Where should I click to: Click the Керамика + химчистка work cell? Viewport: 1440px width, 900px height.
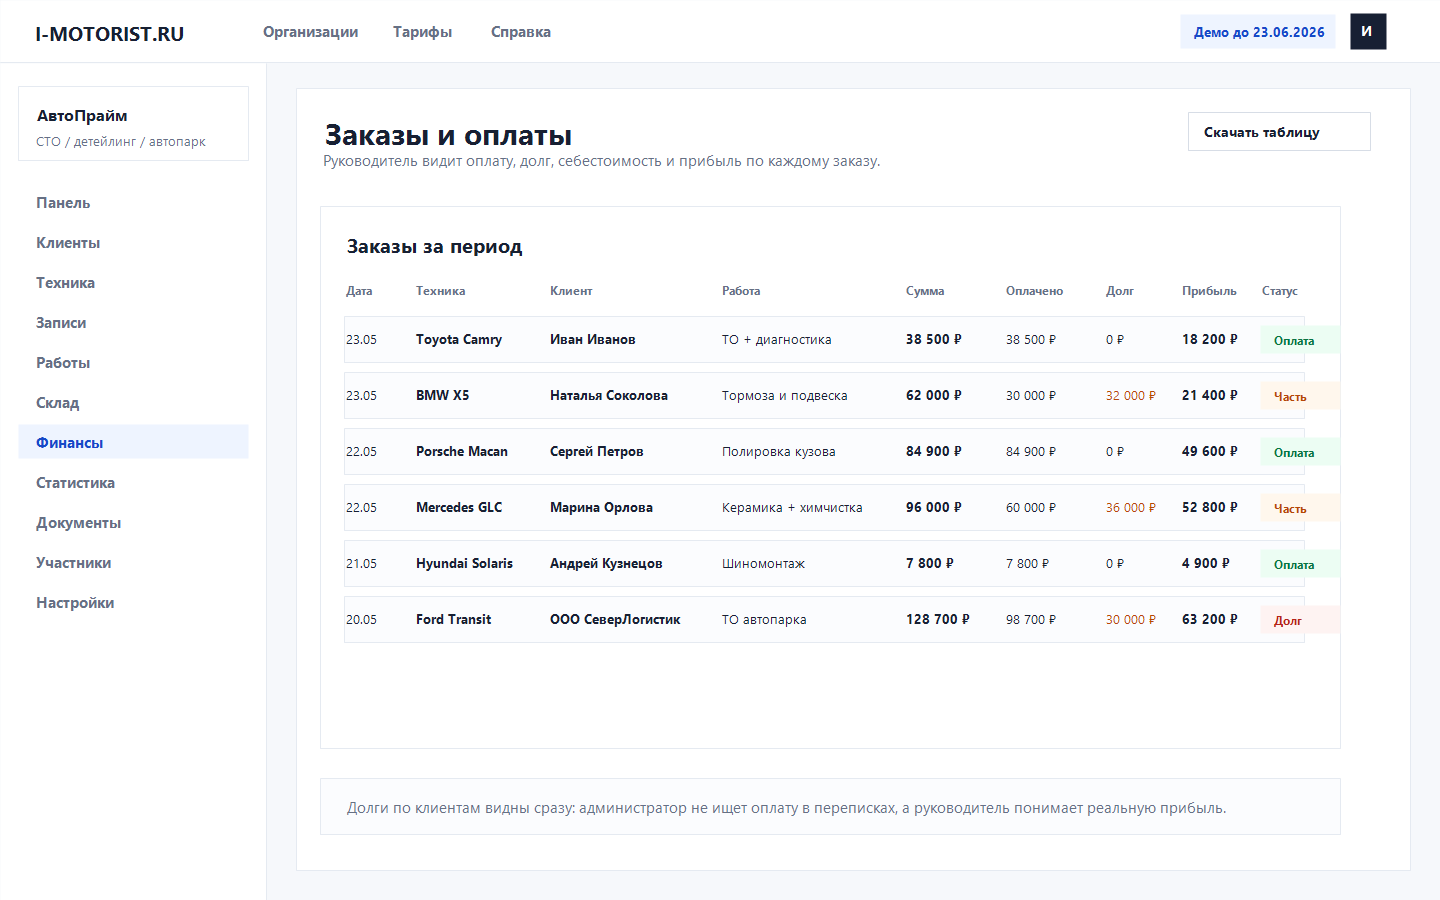tap(792, 507)
